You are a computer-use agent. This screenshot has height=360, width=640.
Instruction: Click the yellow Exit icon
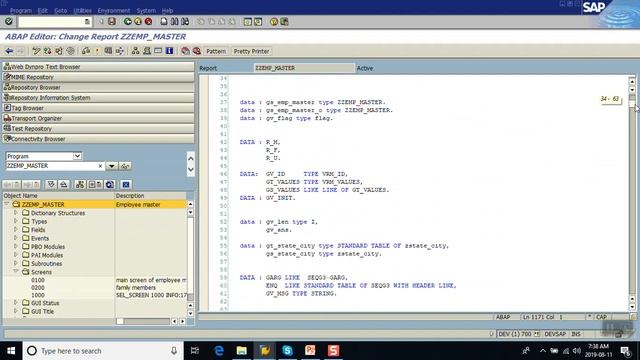tap(138, 21)
